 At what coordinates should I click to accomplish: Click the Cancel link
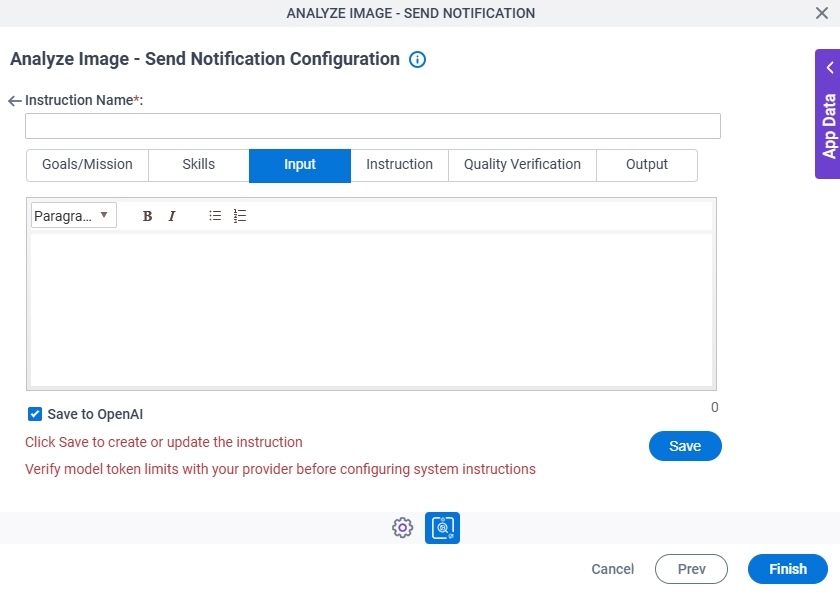click(612, 569)
